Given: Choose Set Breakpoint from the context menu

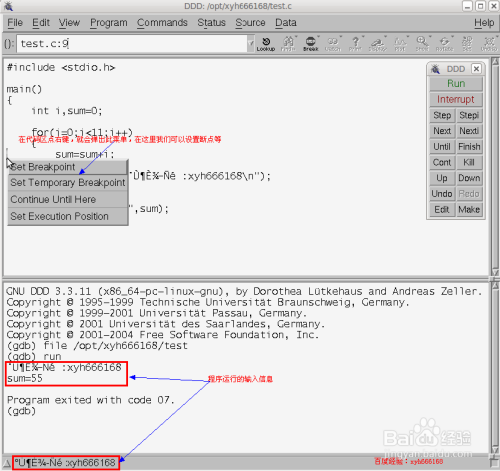Looking at the screenshot, I should (68, 167).
